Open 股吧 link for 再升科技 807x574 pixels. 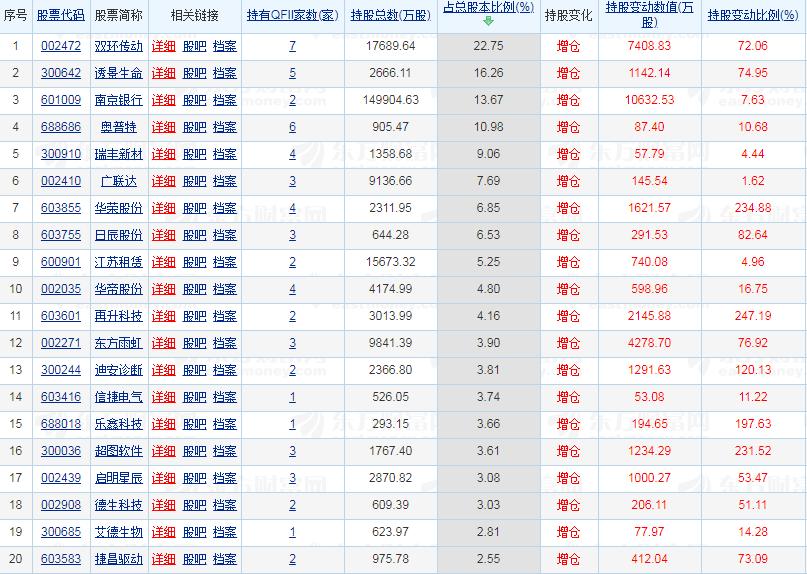coord(195,316)
